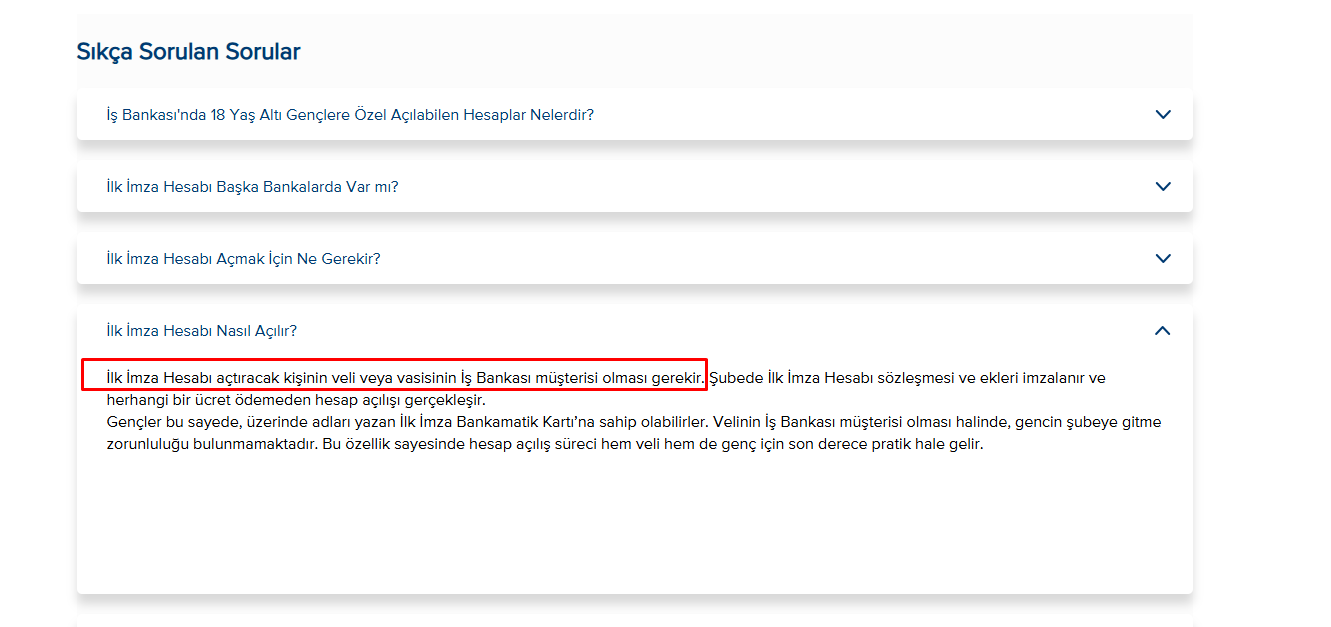Click text 'Şubede İlk İmza Hesabı sözleşmesi'
This screenshot has width=1331, height=627.
pyautogui.click(x=832, y=378)
